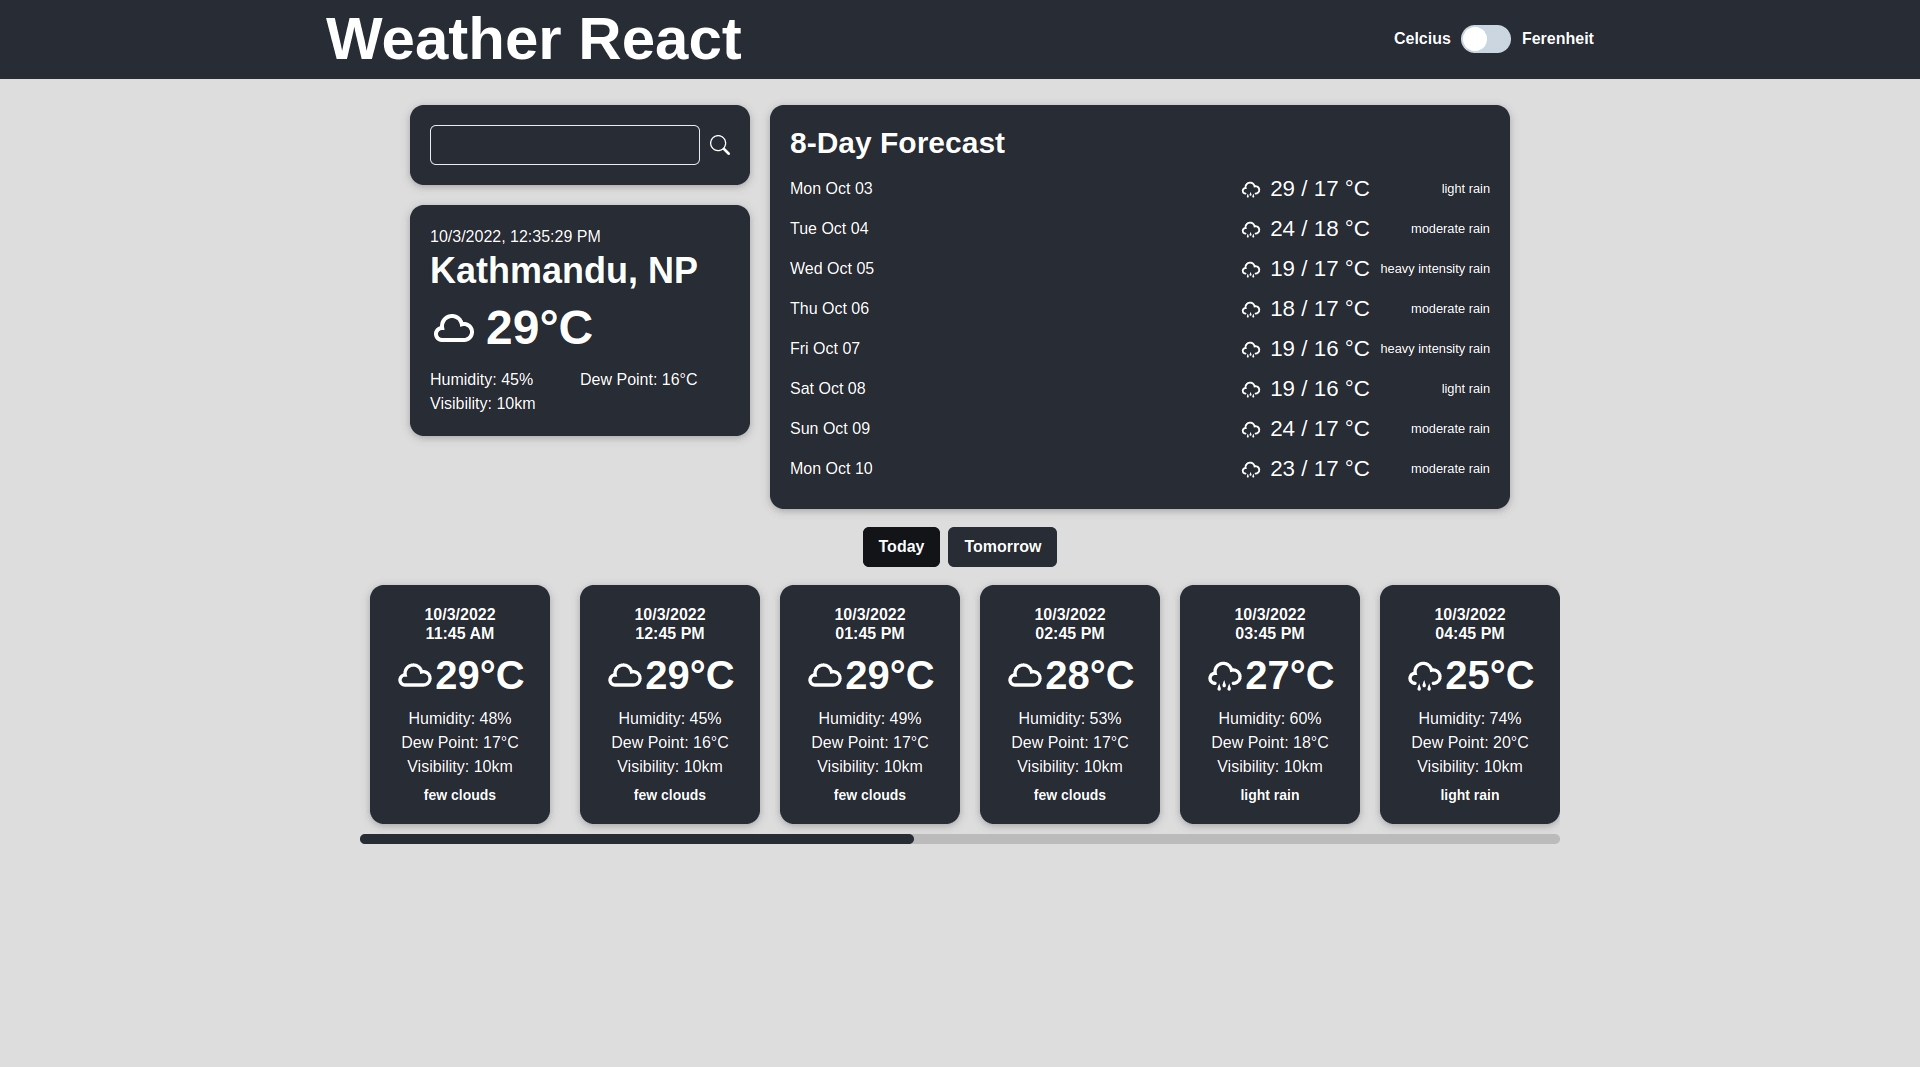Viewport: 1920px width, 1067px height.
Task: Click Humidity: 74% on the hourly card
Action: coord(1470,719)
